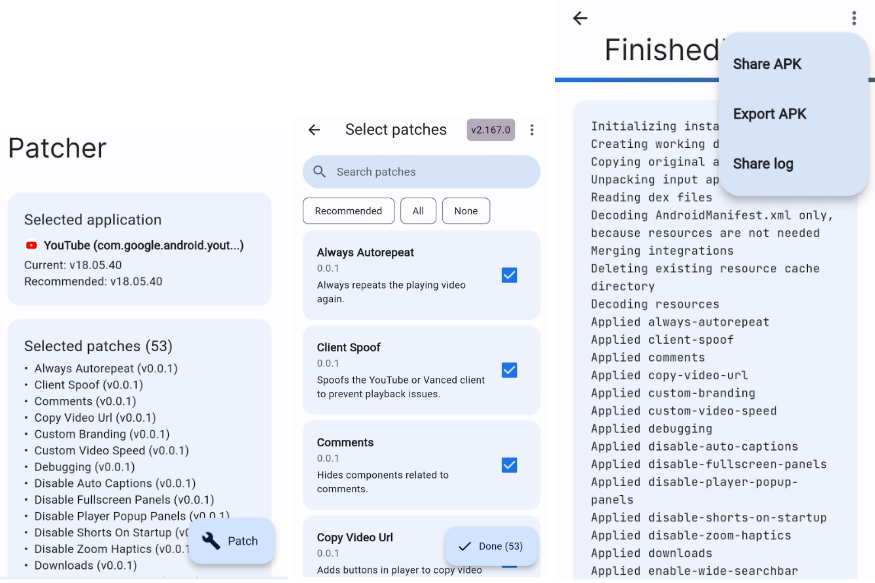Tap the Search patches input field
This screenshot has width=875, height=583.
(x=420, y=172)
